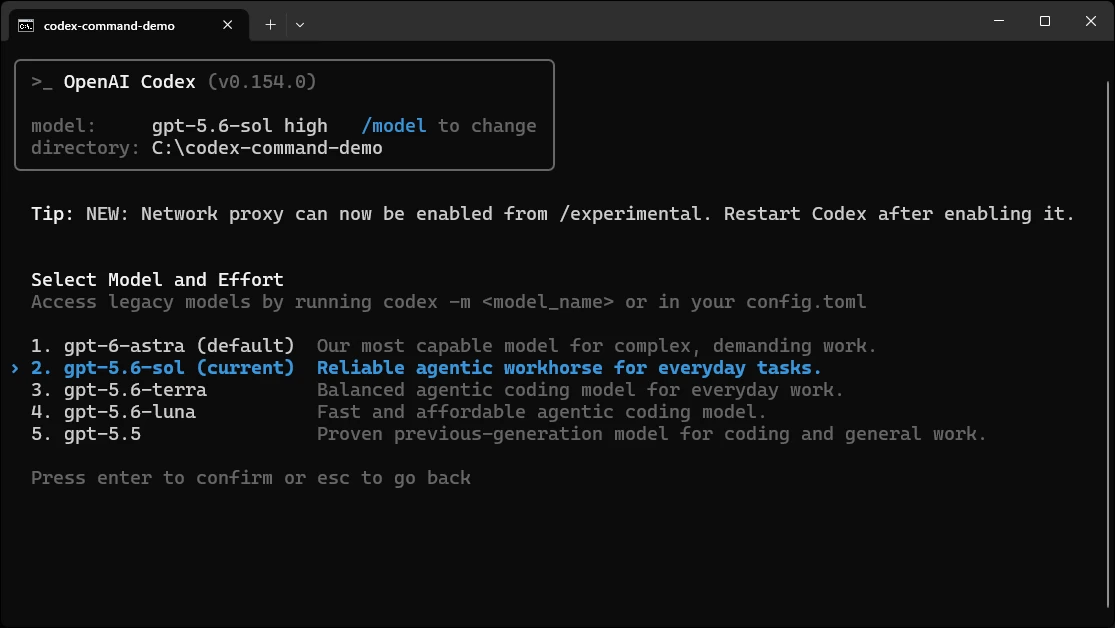Minimize the terminal window
Viewport: 1115px width, 628px height.
[999, 21]
